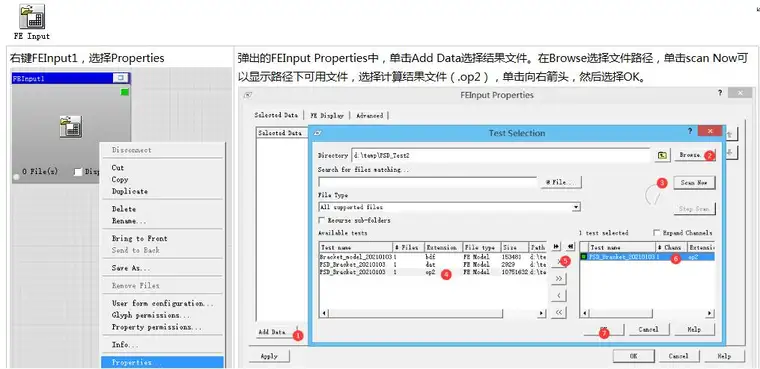Screen dimensions: 760x369
Task: Click the green icon beside selected PSD_Bracket test
Action: [584, 257]
